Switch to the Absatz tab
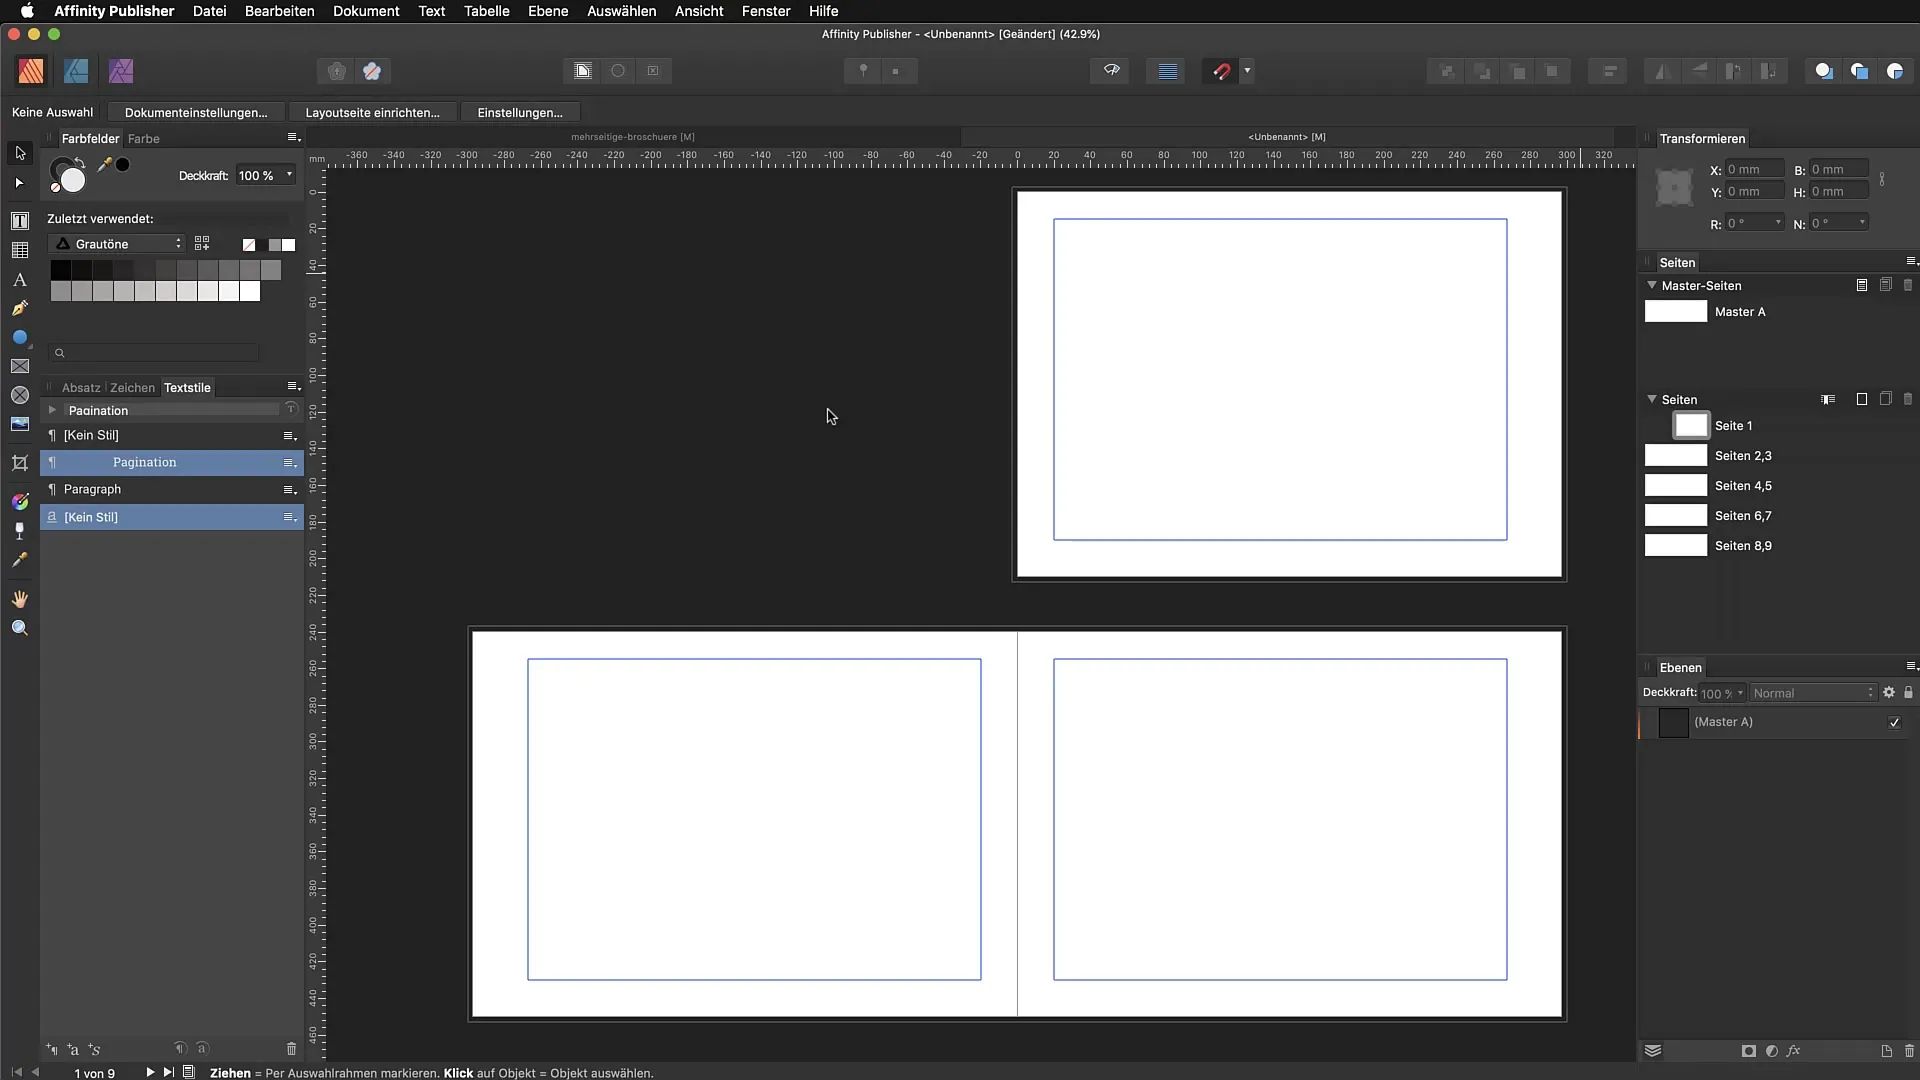Image resolution: width=1920 pixels, height=1080 pixels. (81, 387)
